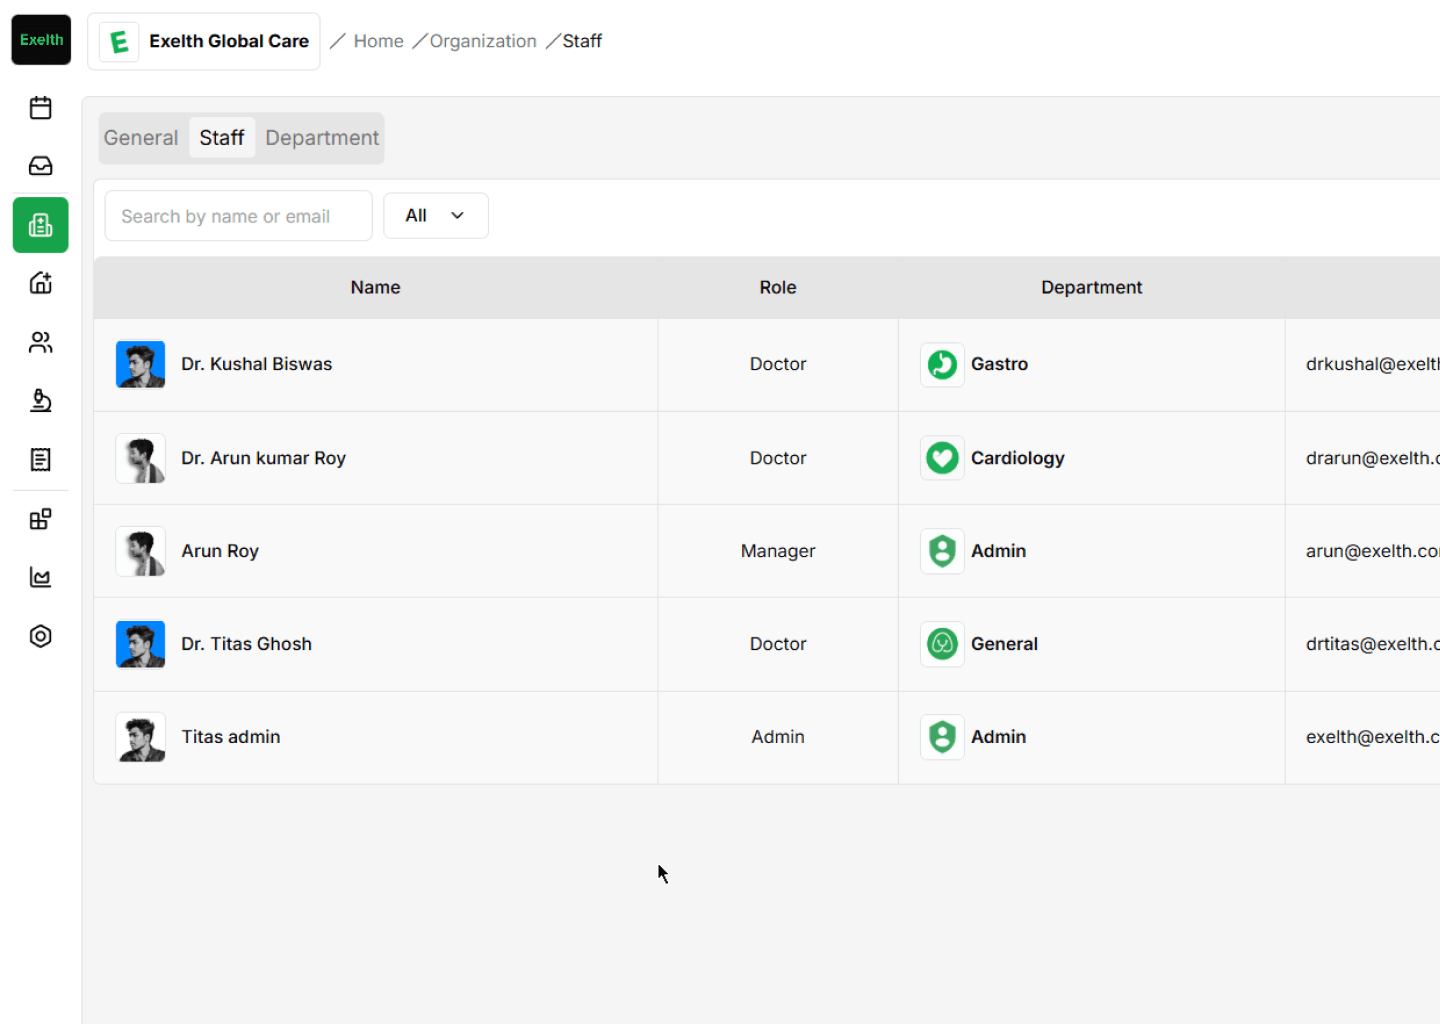Screen dimensions: 1440x1024
Task: Click the Cardiology heart icon
Action: coord(942,458)
